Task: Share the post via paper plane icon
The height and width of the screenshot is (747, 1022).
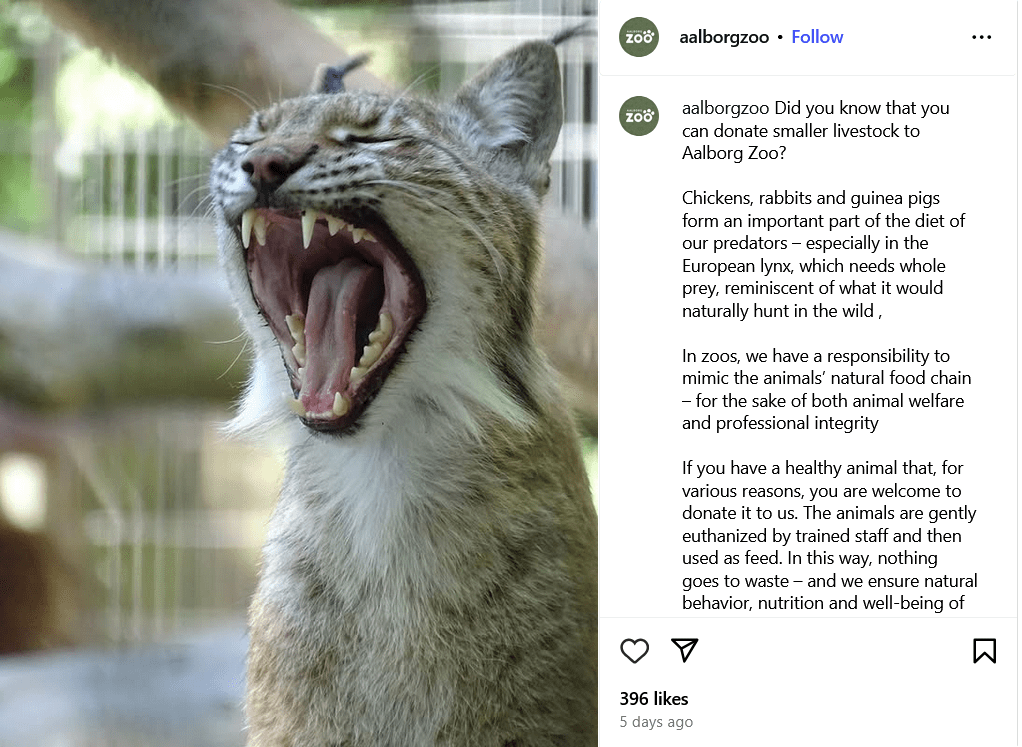Action: point(684,650)
